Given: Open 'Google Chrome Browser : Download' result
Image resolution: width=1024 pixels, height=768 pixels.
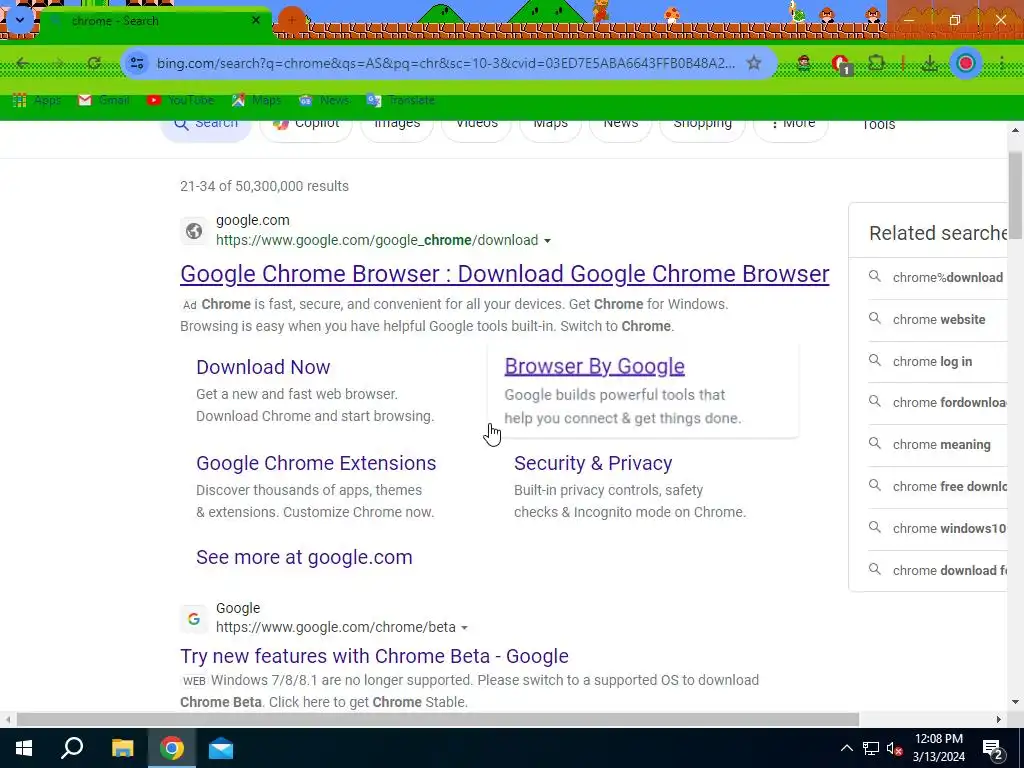Looking at the screenshot, I should [505, 274].
